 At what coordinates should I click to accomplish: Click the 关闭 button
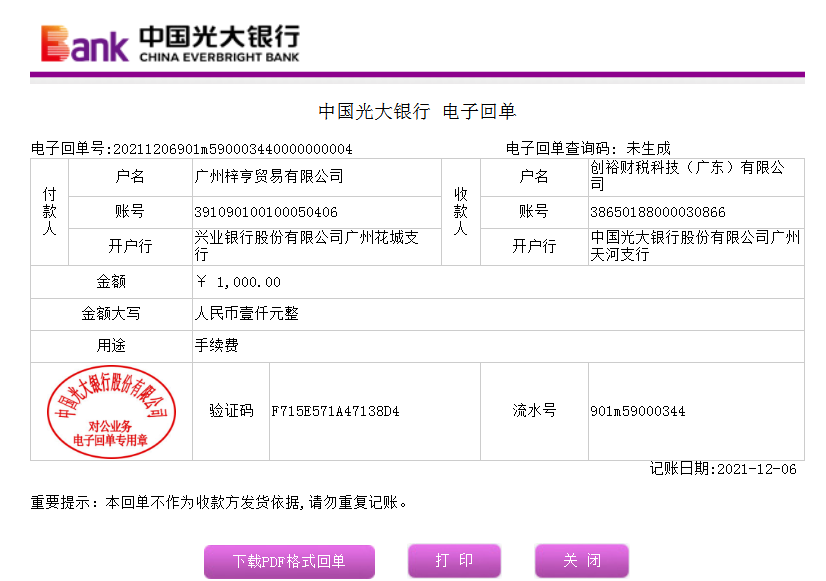tap(582, 560)
